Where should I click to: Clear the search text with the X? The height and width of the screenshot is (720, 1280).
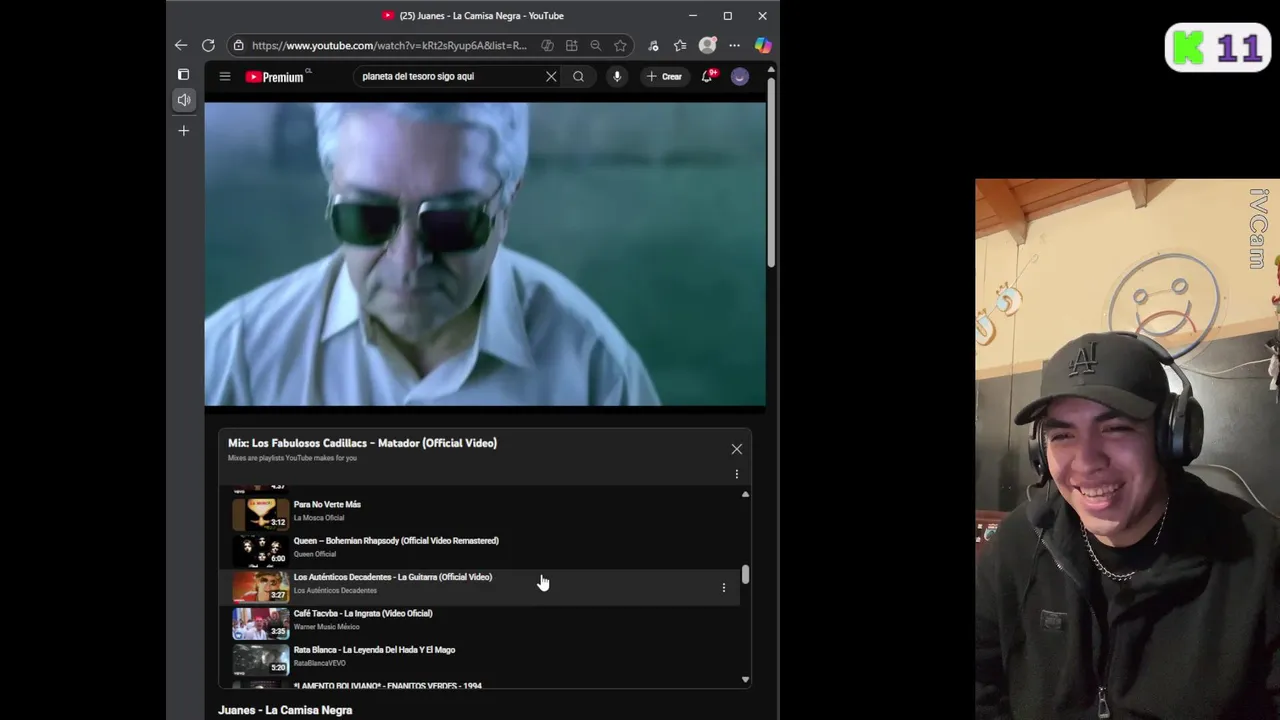551,76
